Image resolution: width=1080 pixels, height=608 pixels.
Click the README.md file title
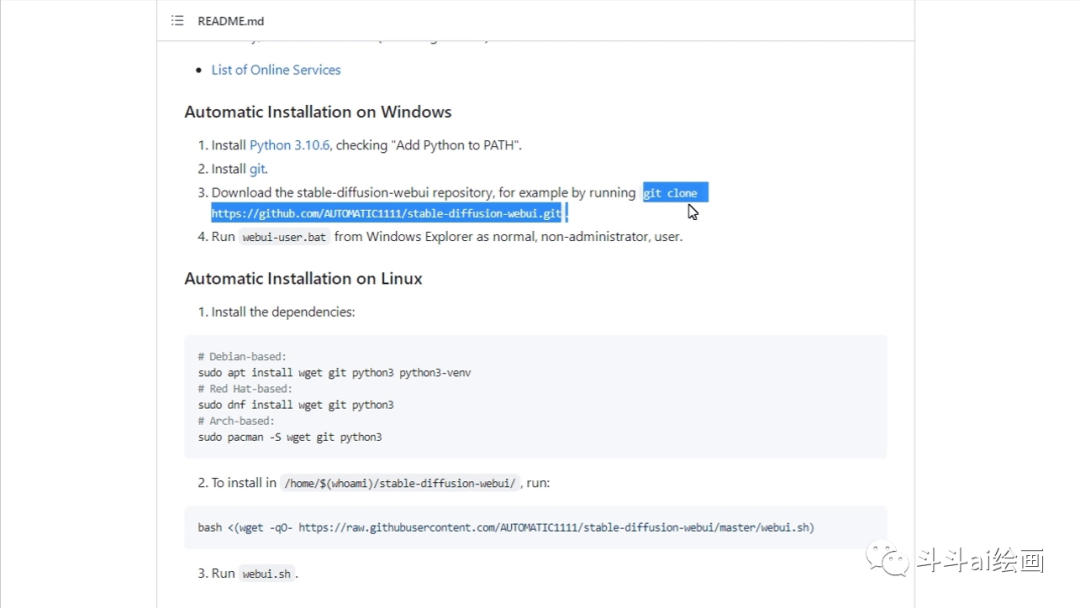point(231,21)
